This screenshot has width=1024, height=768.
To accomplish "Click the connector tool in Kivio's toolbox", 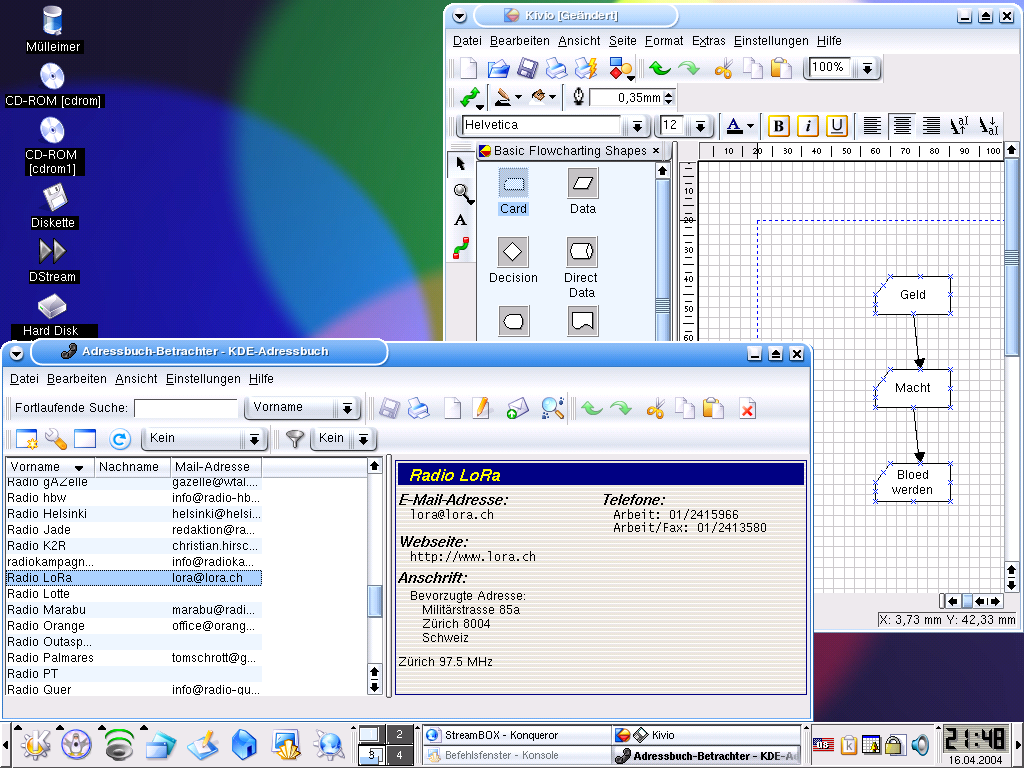I will (x=461, y=248).
